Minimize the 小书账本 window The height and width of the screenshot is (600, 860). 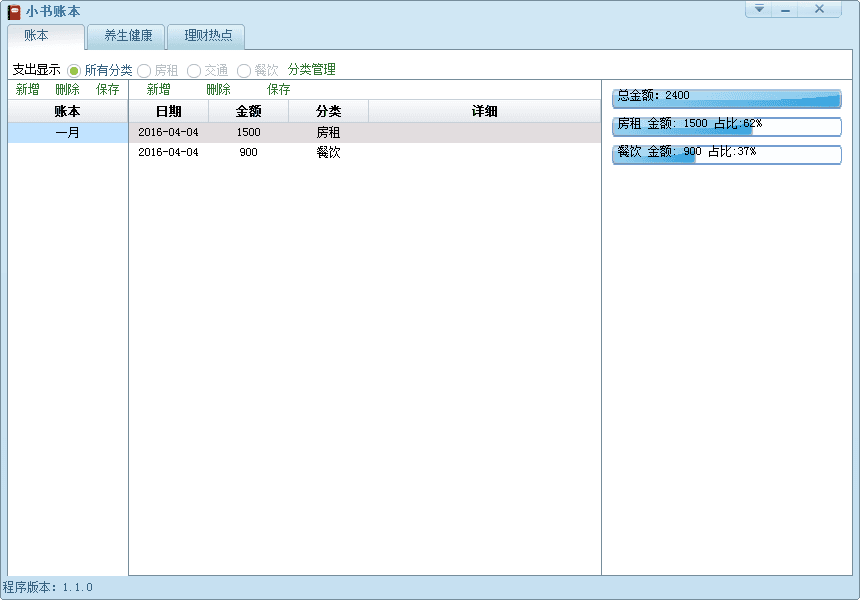coord(785,9)
